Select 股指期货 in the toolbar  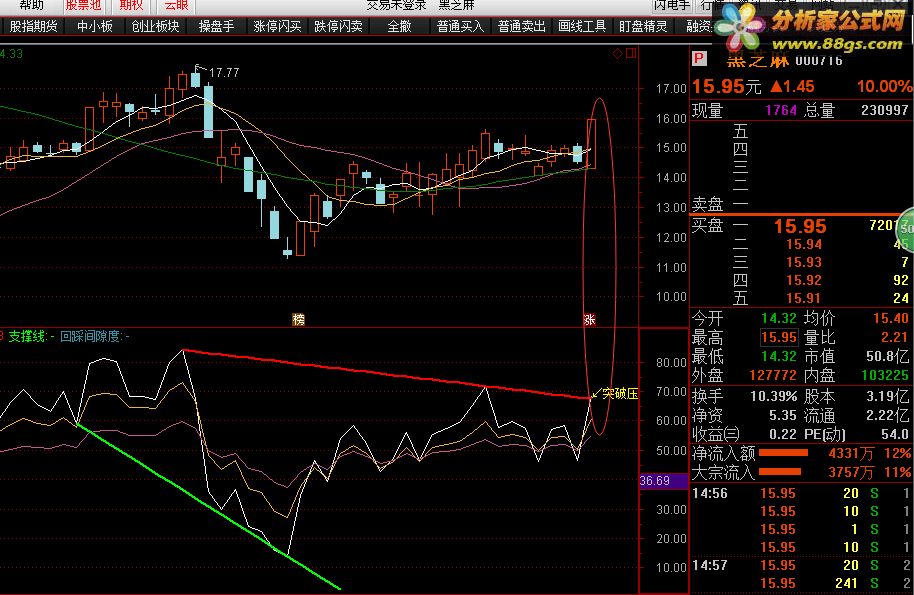(33, 26)
